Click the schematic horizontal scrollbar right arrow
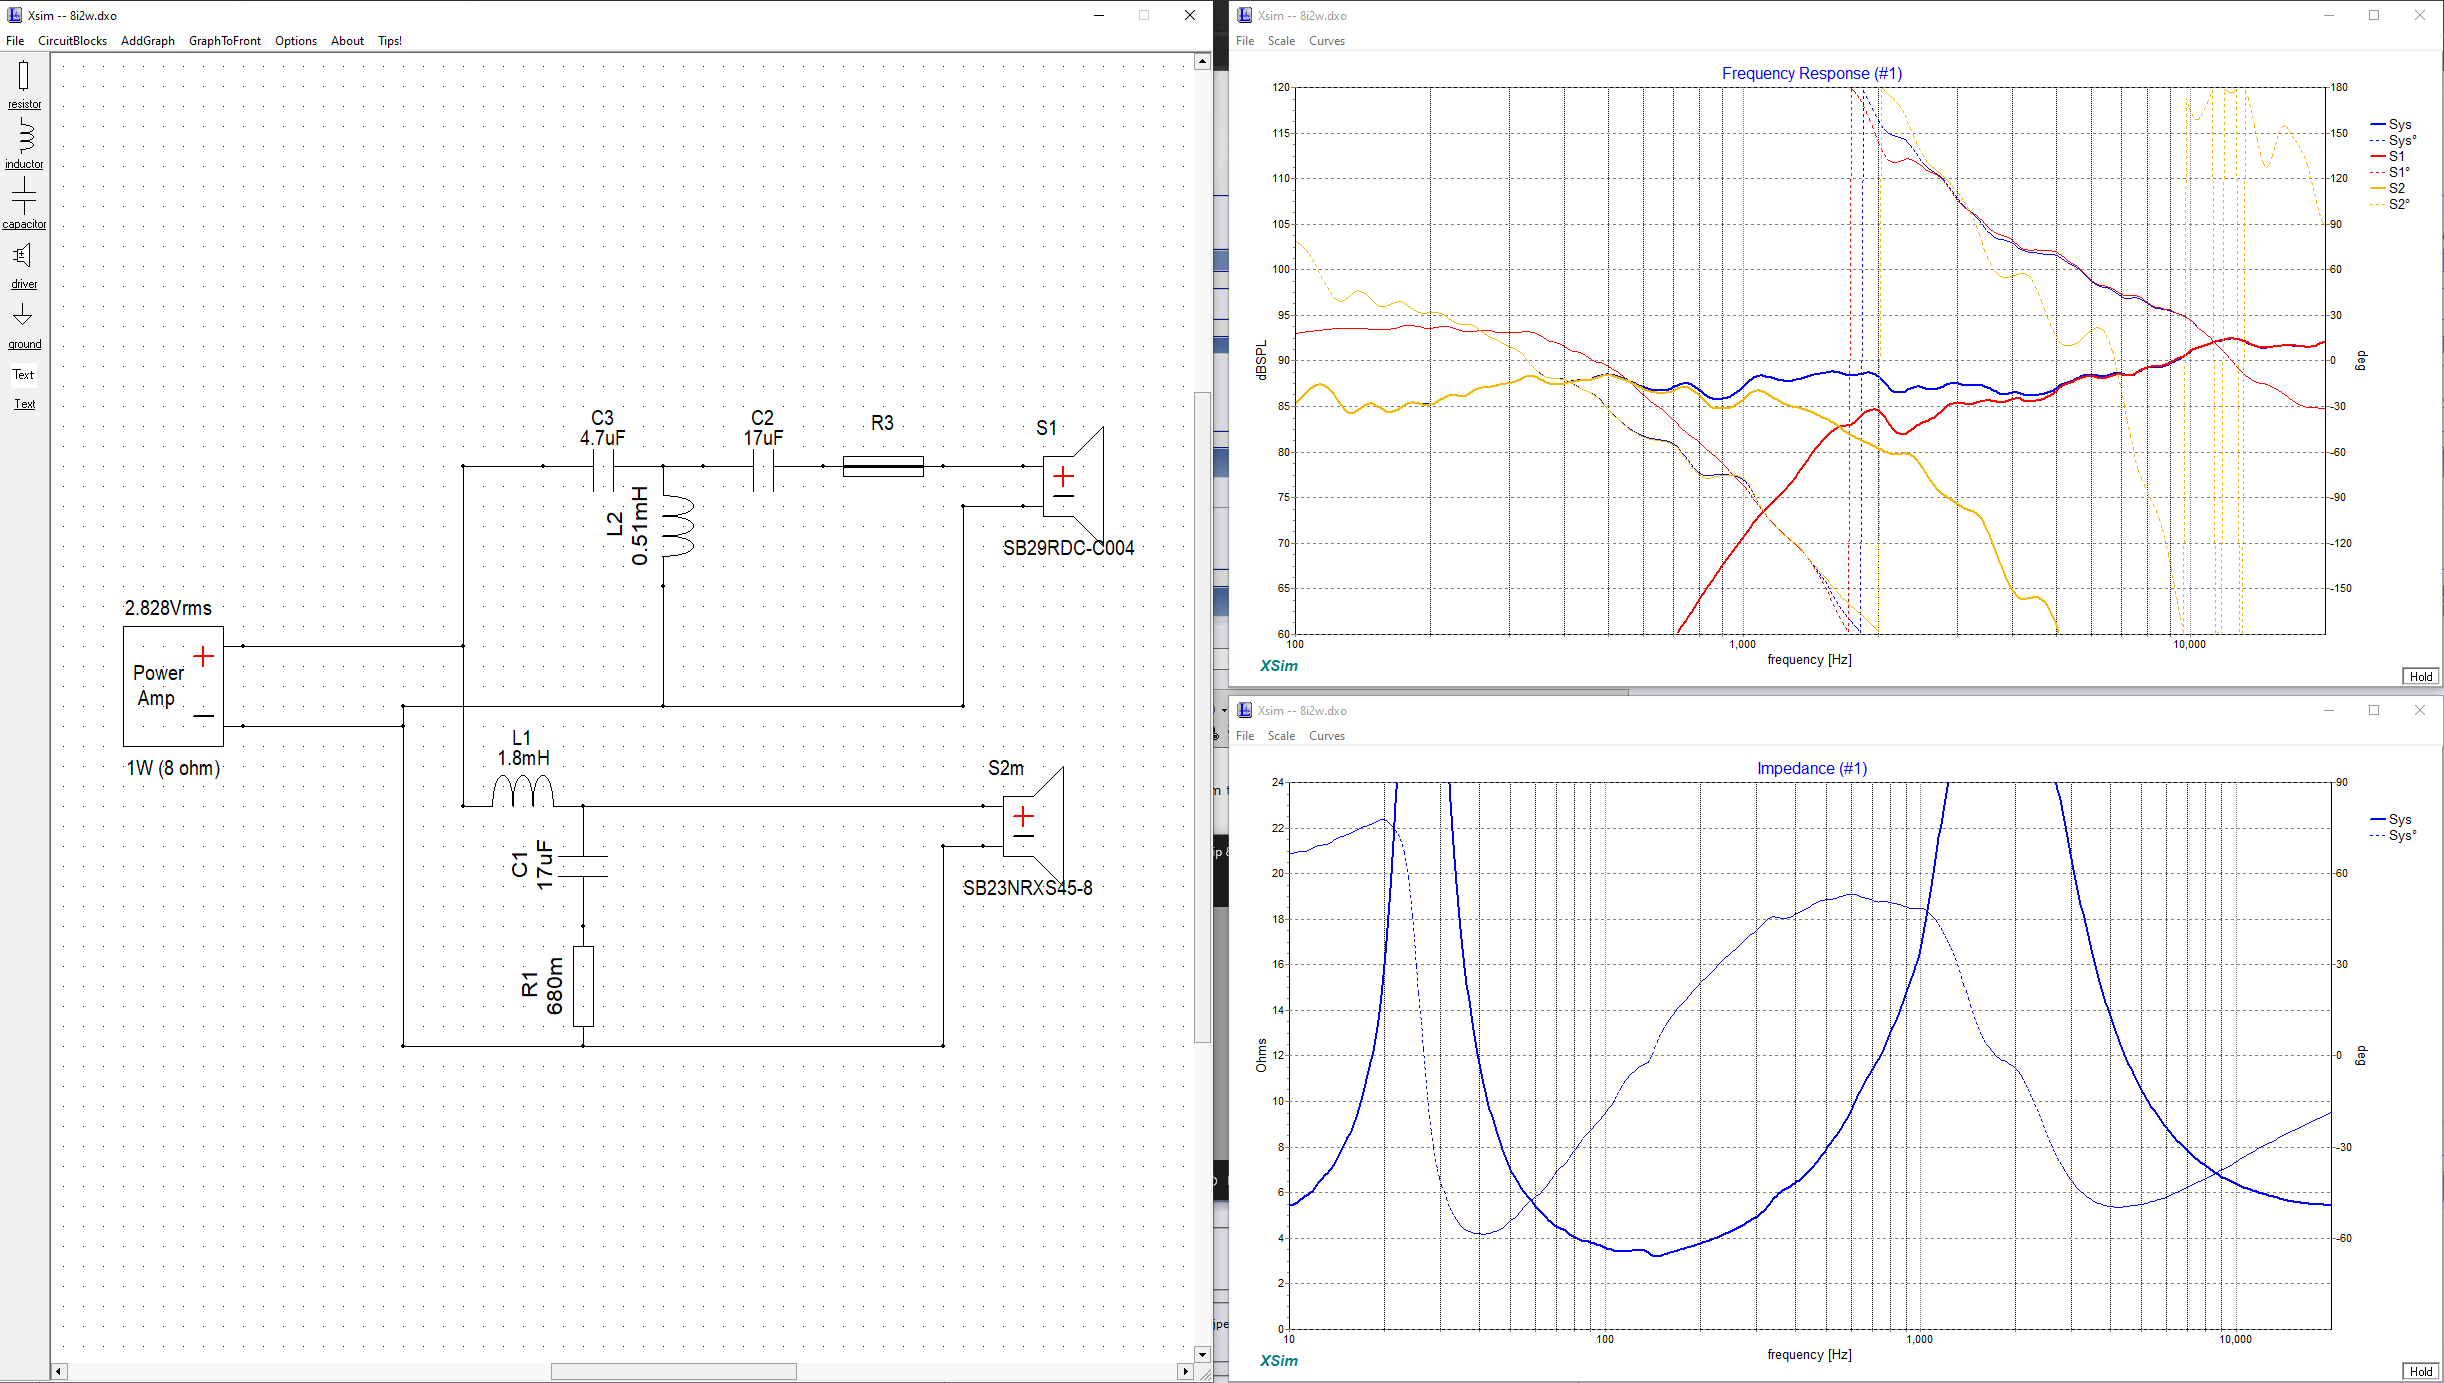Viewport: 2444px width, 1383px height. pos(1185,1372)
